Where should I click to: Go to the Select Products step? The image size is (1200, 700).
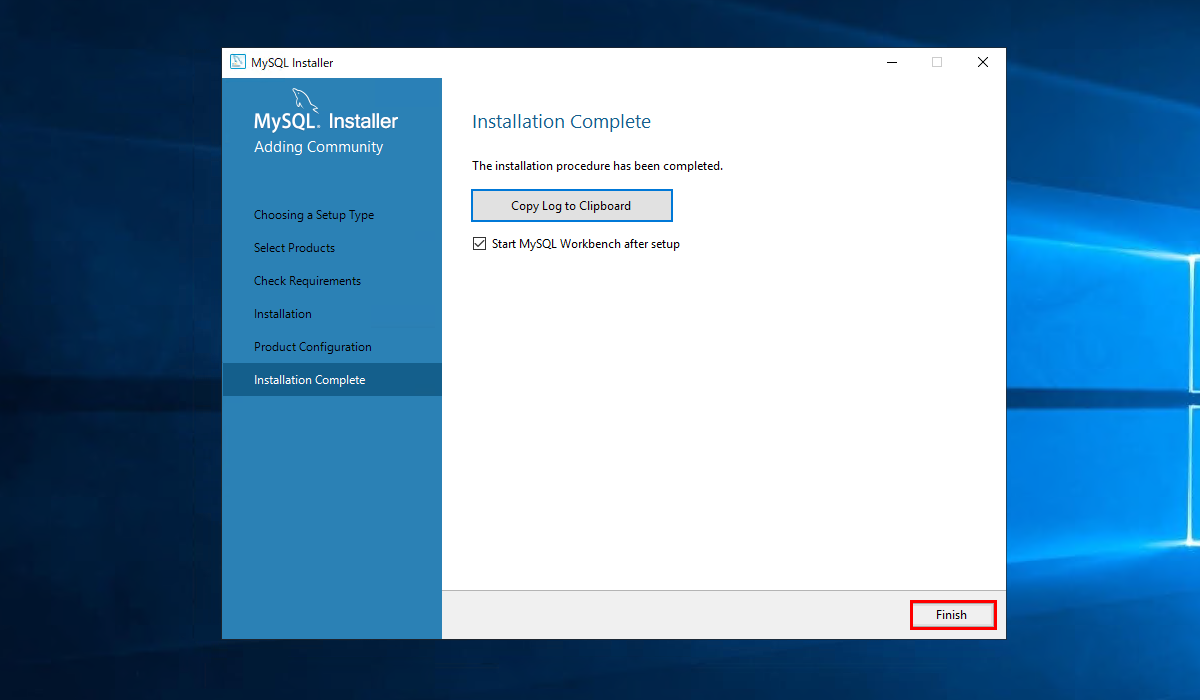(294, 248)
